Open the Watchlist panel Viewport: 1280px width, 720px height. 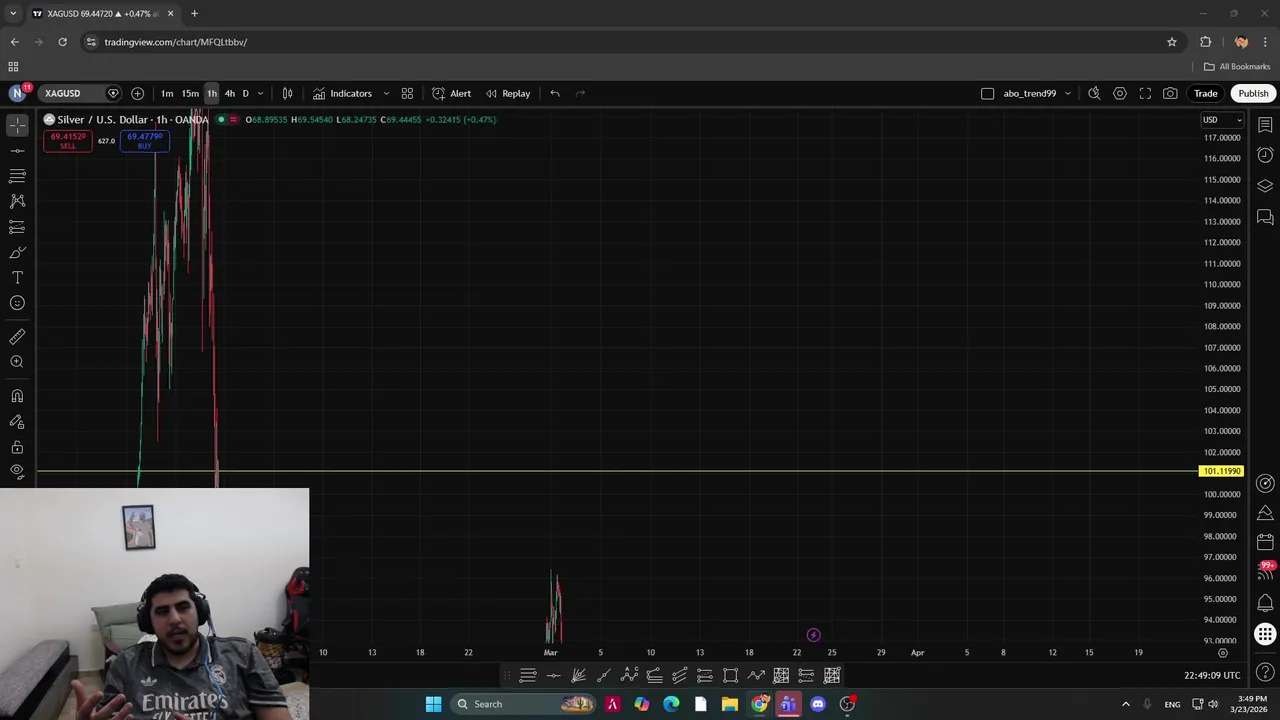[1265, 125]
